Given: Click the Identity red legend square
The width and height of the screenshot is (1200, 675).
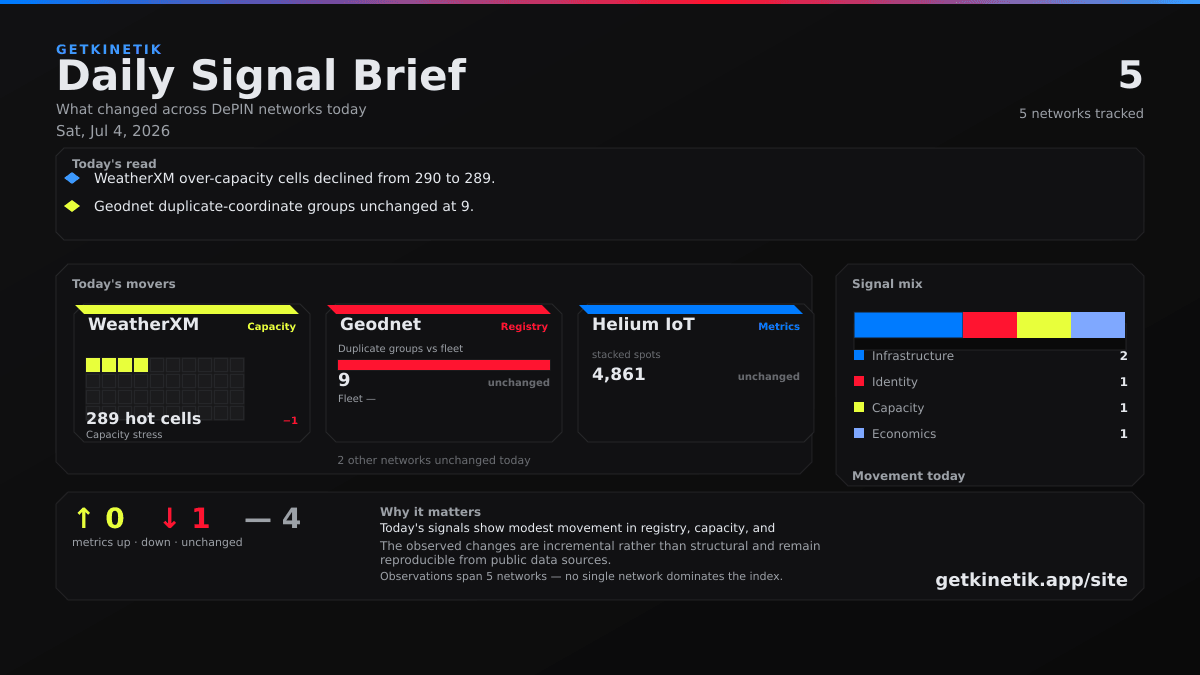Looking at the screenshot, I should (859, 381).
